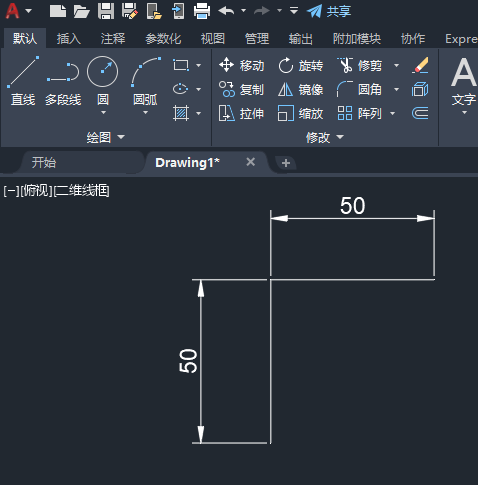The image size is (478, 485).
Task: Expand the undo history dropdown
Action: [244, 11]
